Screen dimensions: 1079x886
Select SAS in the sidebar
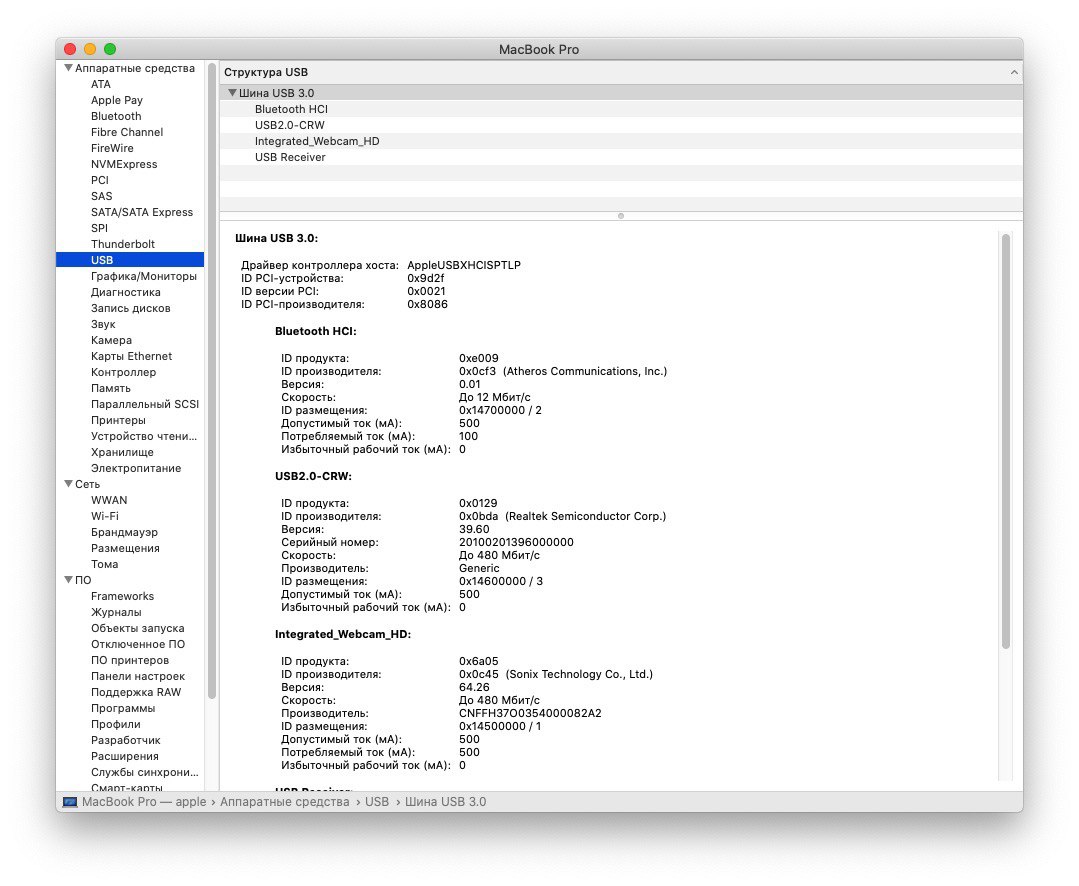[x=101, y=196]
